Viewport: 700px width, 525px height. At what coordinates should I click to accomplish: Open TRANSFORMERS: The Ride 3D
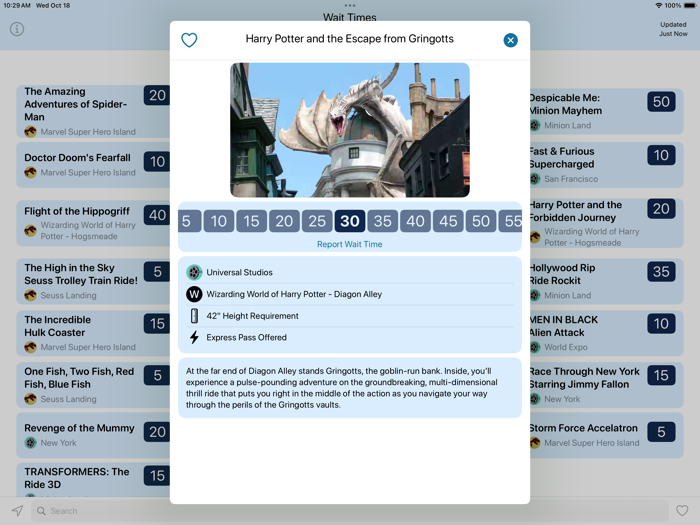(x=93, y=479)
